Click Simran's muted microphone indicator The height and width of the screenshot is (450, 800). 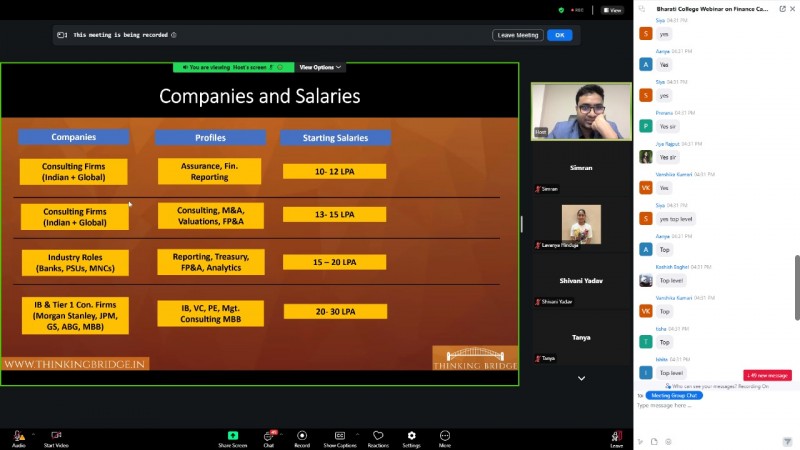point(537,189)
